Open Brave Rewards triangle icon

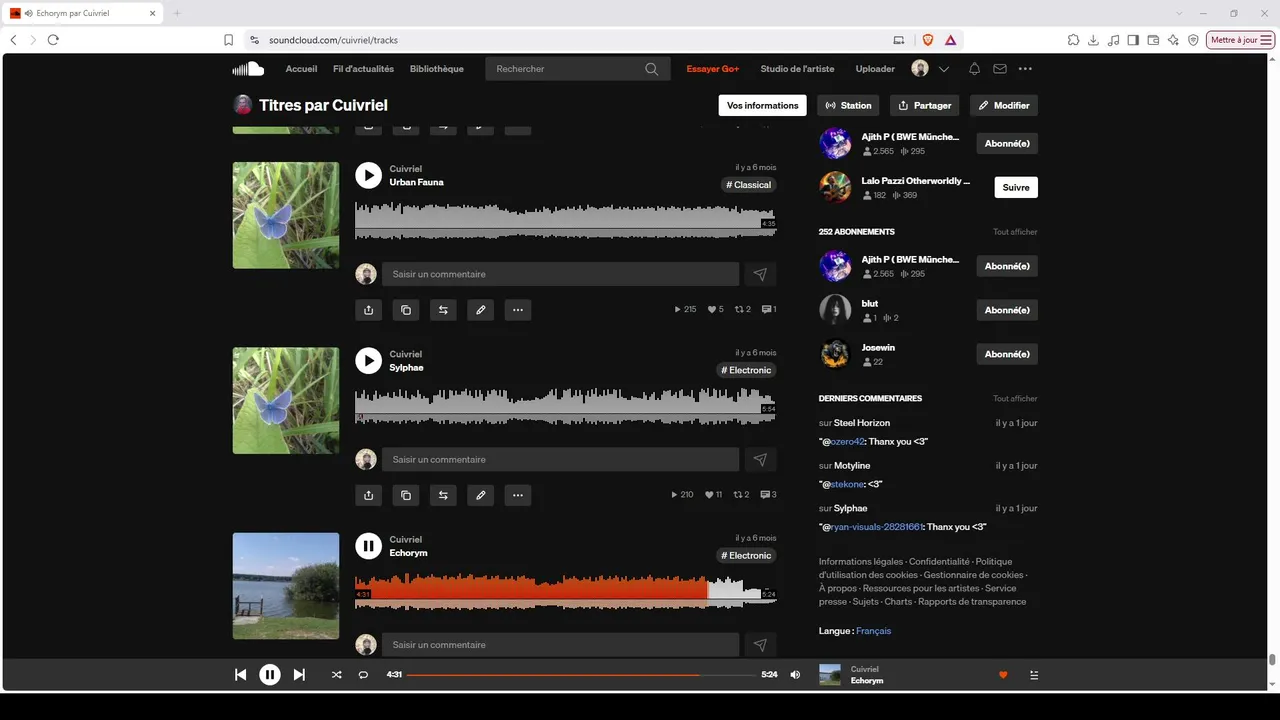(x=950, y=40)
